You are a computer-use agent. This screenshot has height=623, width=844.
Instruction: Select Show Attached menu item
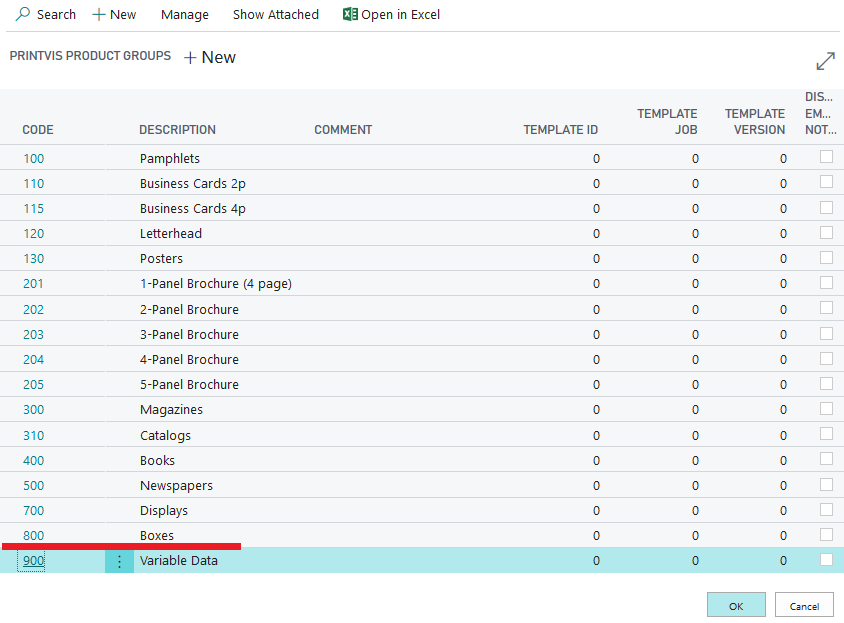275,15
